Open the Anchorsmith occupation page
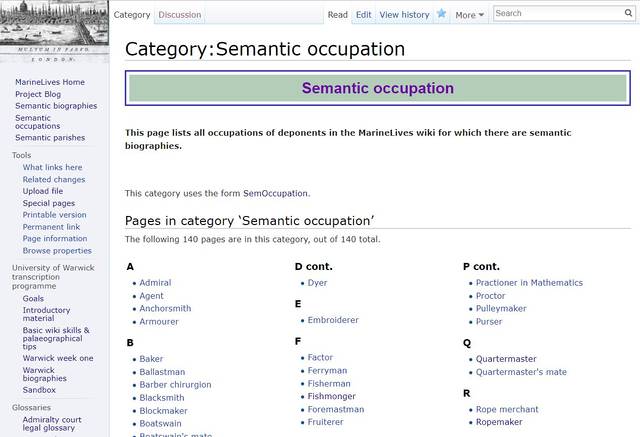Screen dimensions: 640x437 [165, 309]
